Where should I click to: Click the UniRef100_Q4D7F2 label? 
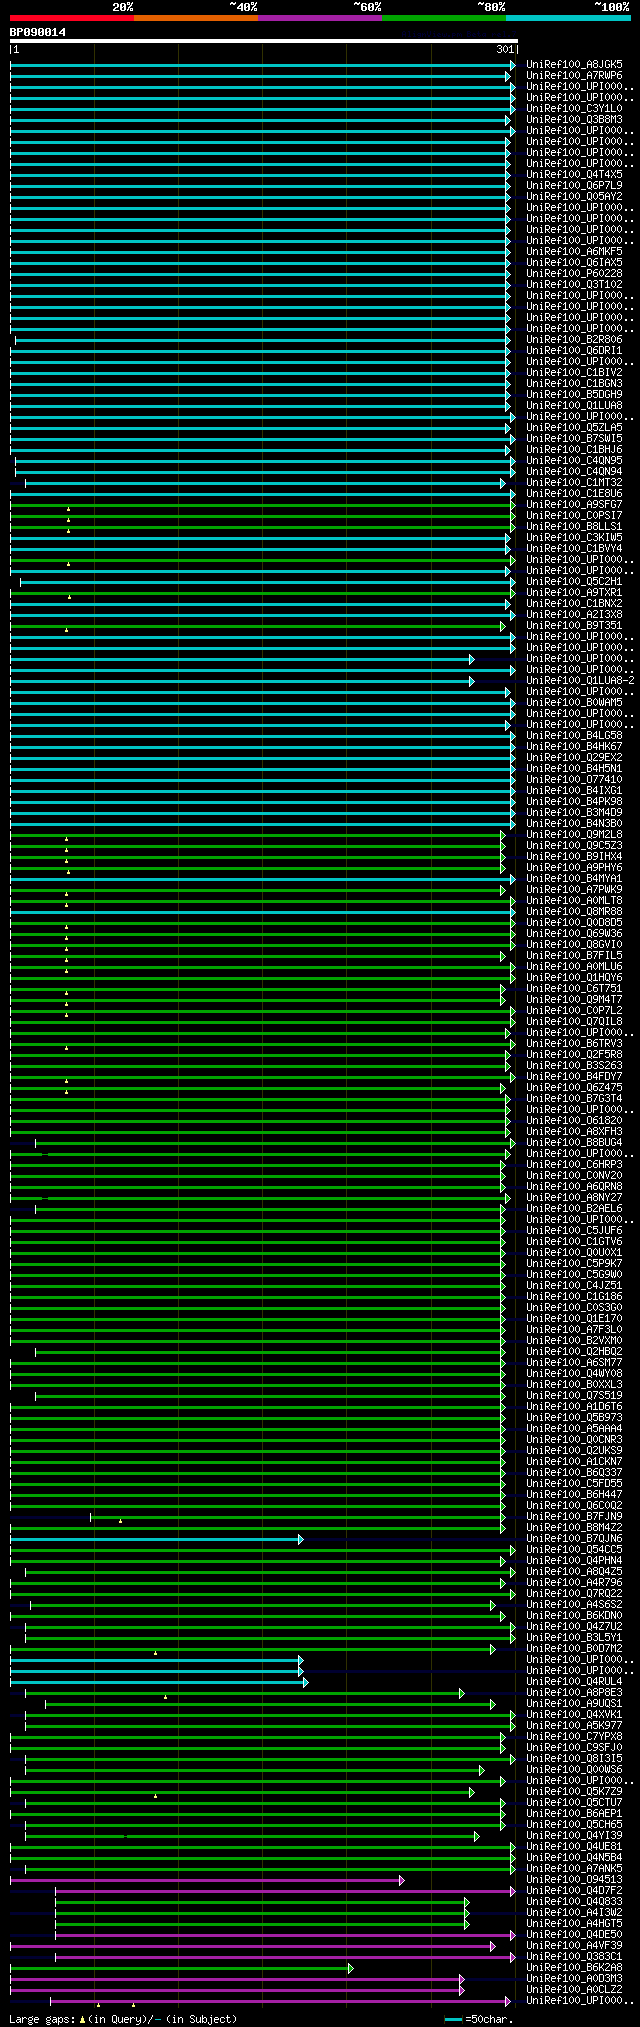pyautogui.click(x=574, y=1890)
